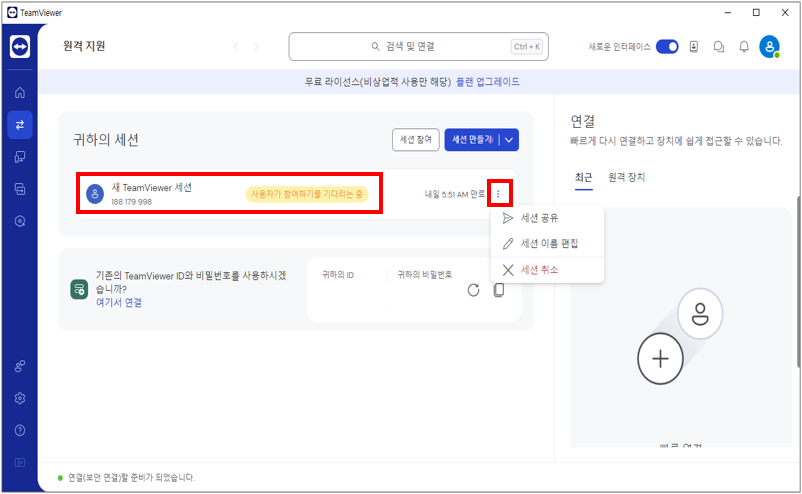The image size is (802, 494).
Task: Click the stacked screens sidebar icon
Action: tap(20, 189)
